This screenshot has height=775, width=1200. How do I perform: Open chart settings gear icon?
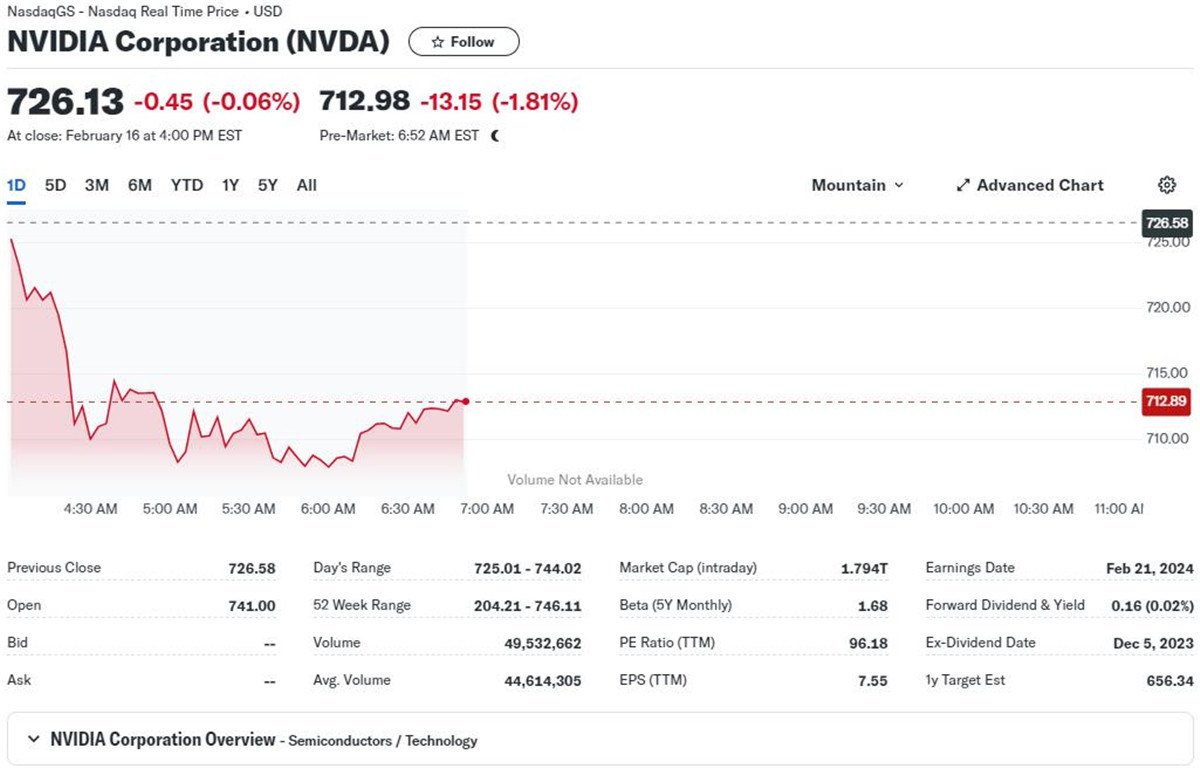click(1166, 185)
